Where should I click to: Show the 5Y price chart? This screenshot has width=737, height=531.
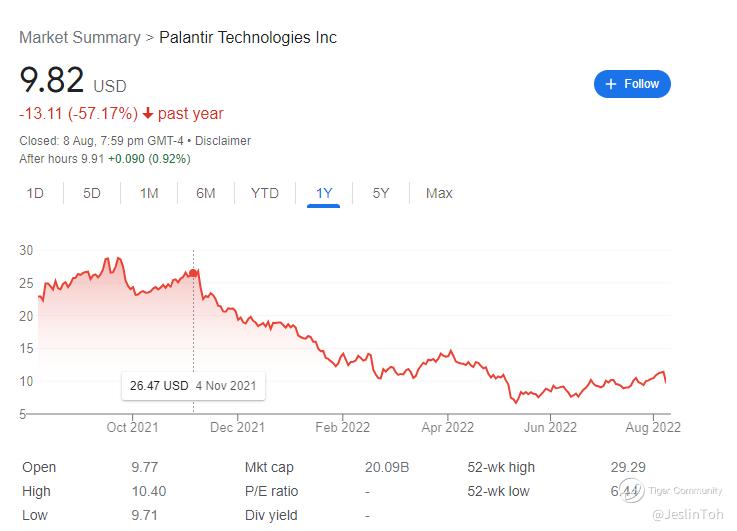(381, 193)
